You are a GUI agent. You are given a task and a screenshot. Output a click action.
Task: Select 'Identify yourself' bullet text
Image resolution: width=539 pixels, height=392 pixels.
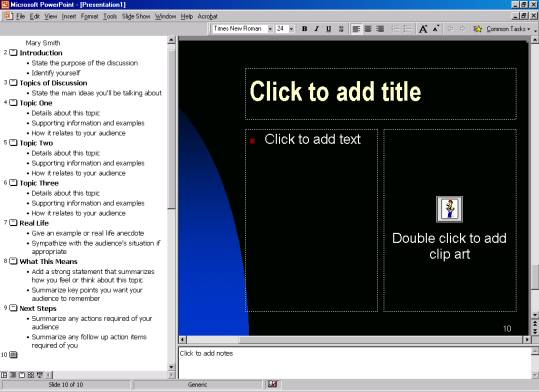tap(56, 73)
